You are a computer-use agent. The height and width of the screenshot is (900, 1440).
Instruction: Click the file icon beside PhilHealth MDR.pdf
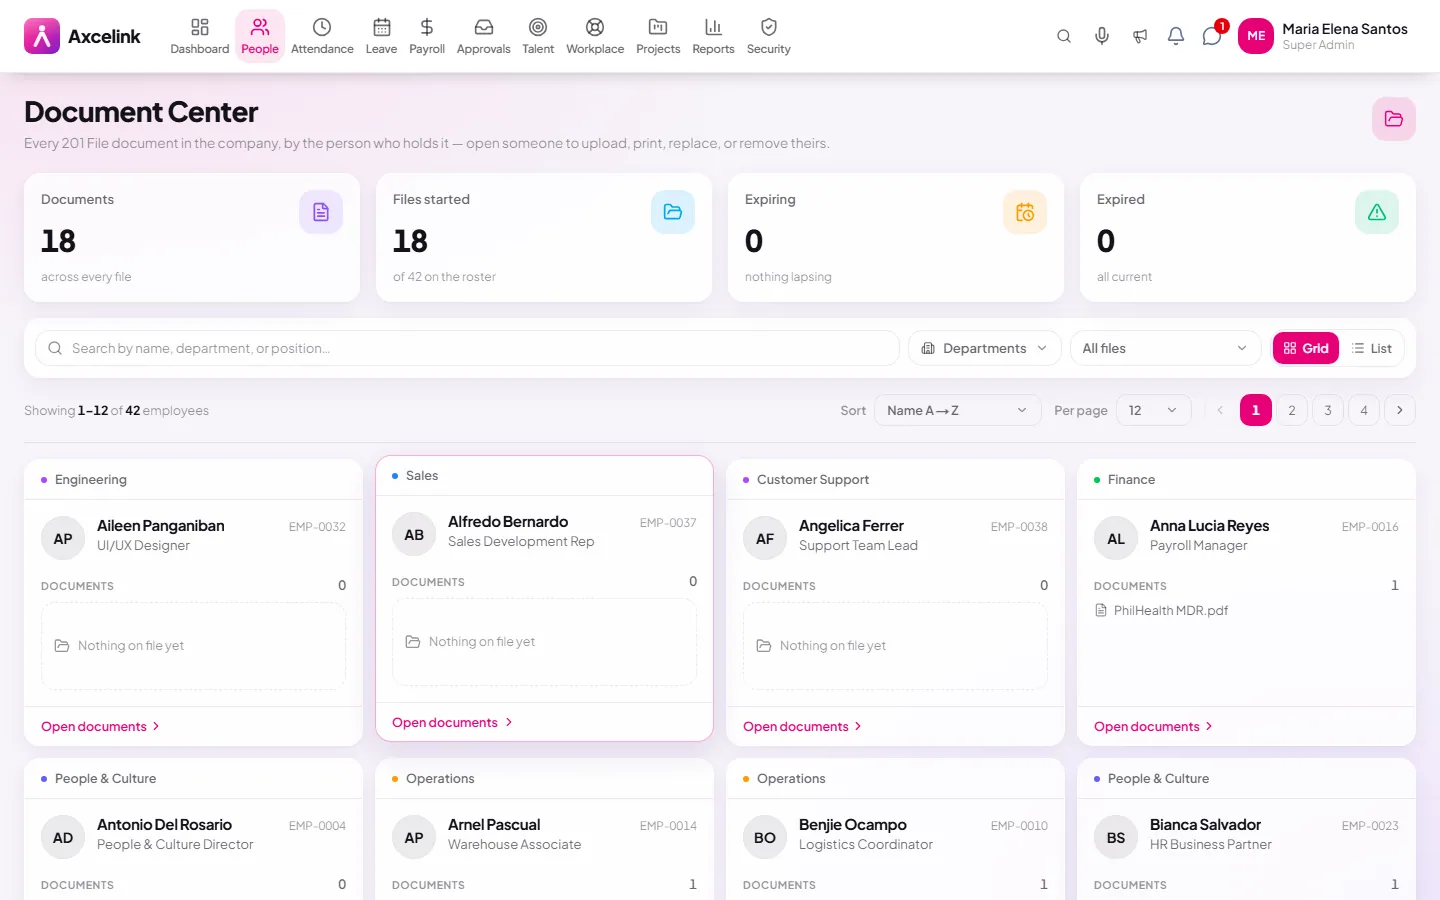pyautogui.click(x=1101, y=610)
